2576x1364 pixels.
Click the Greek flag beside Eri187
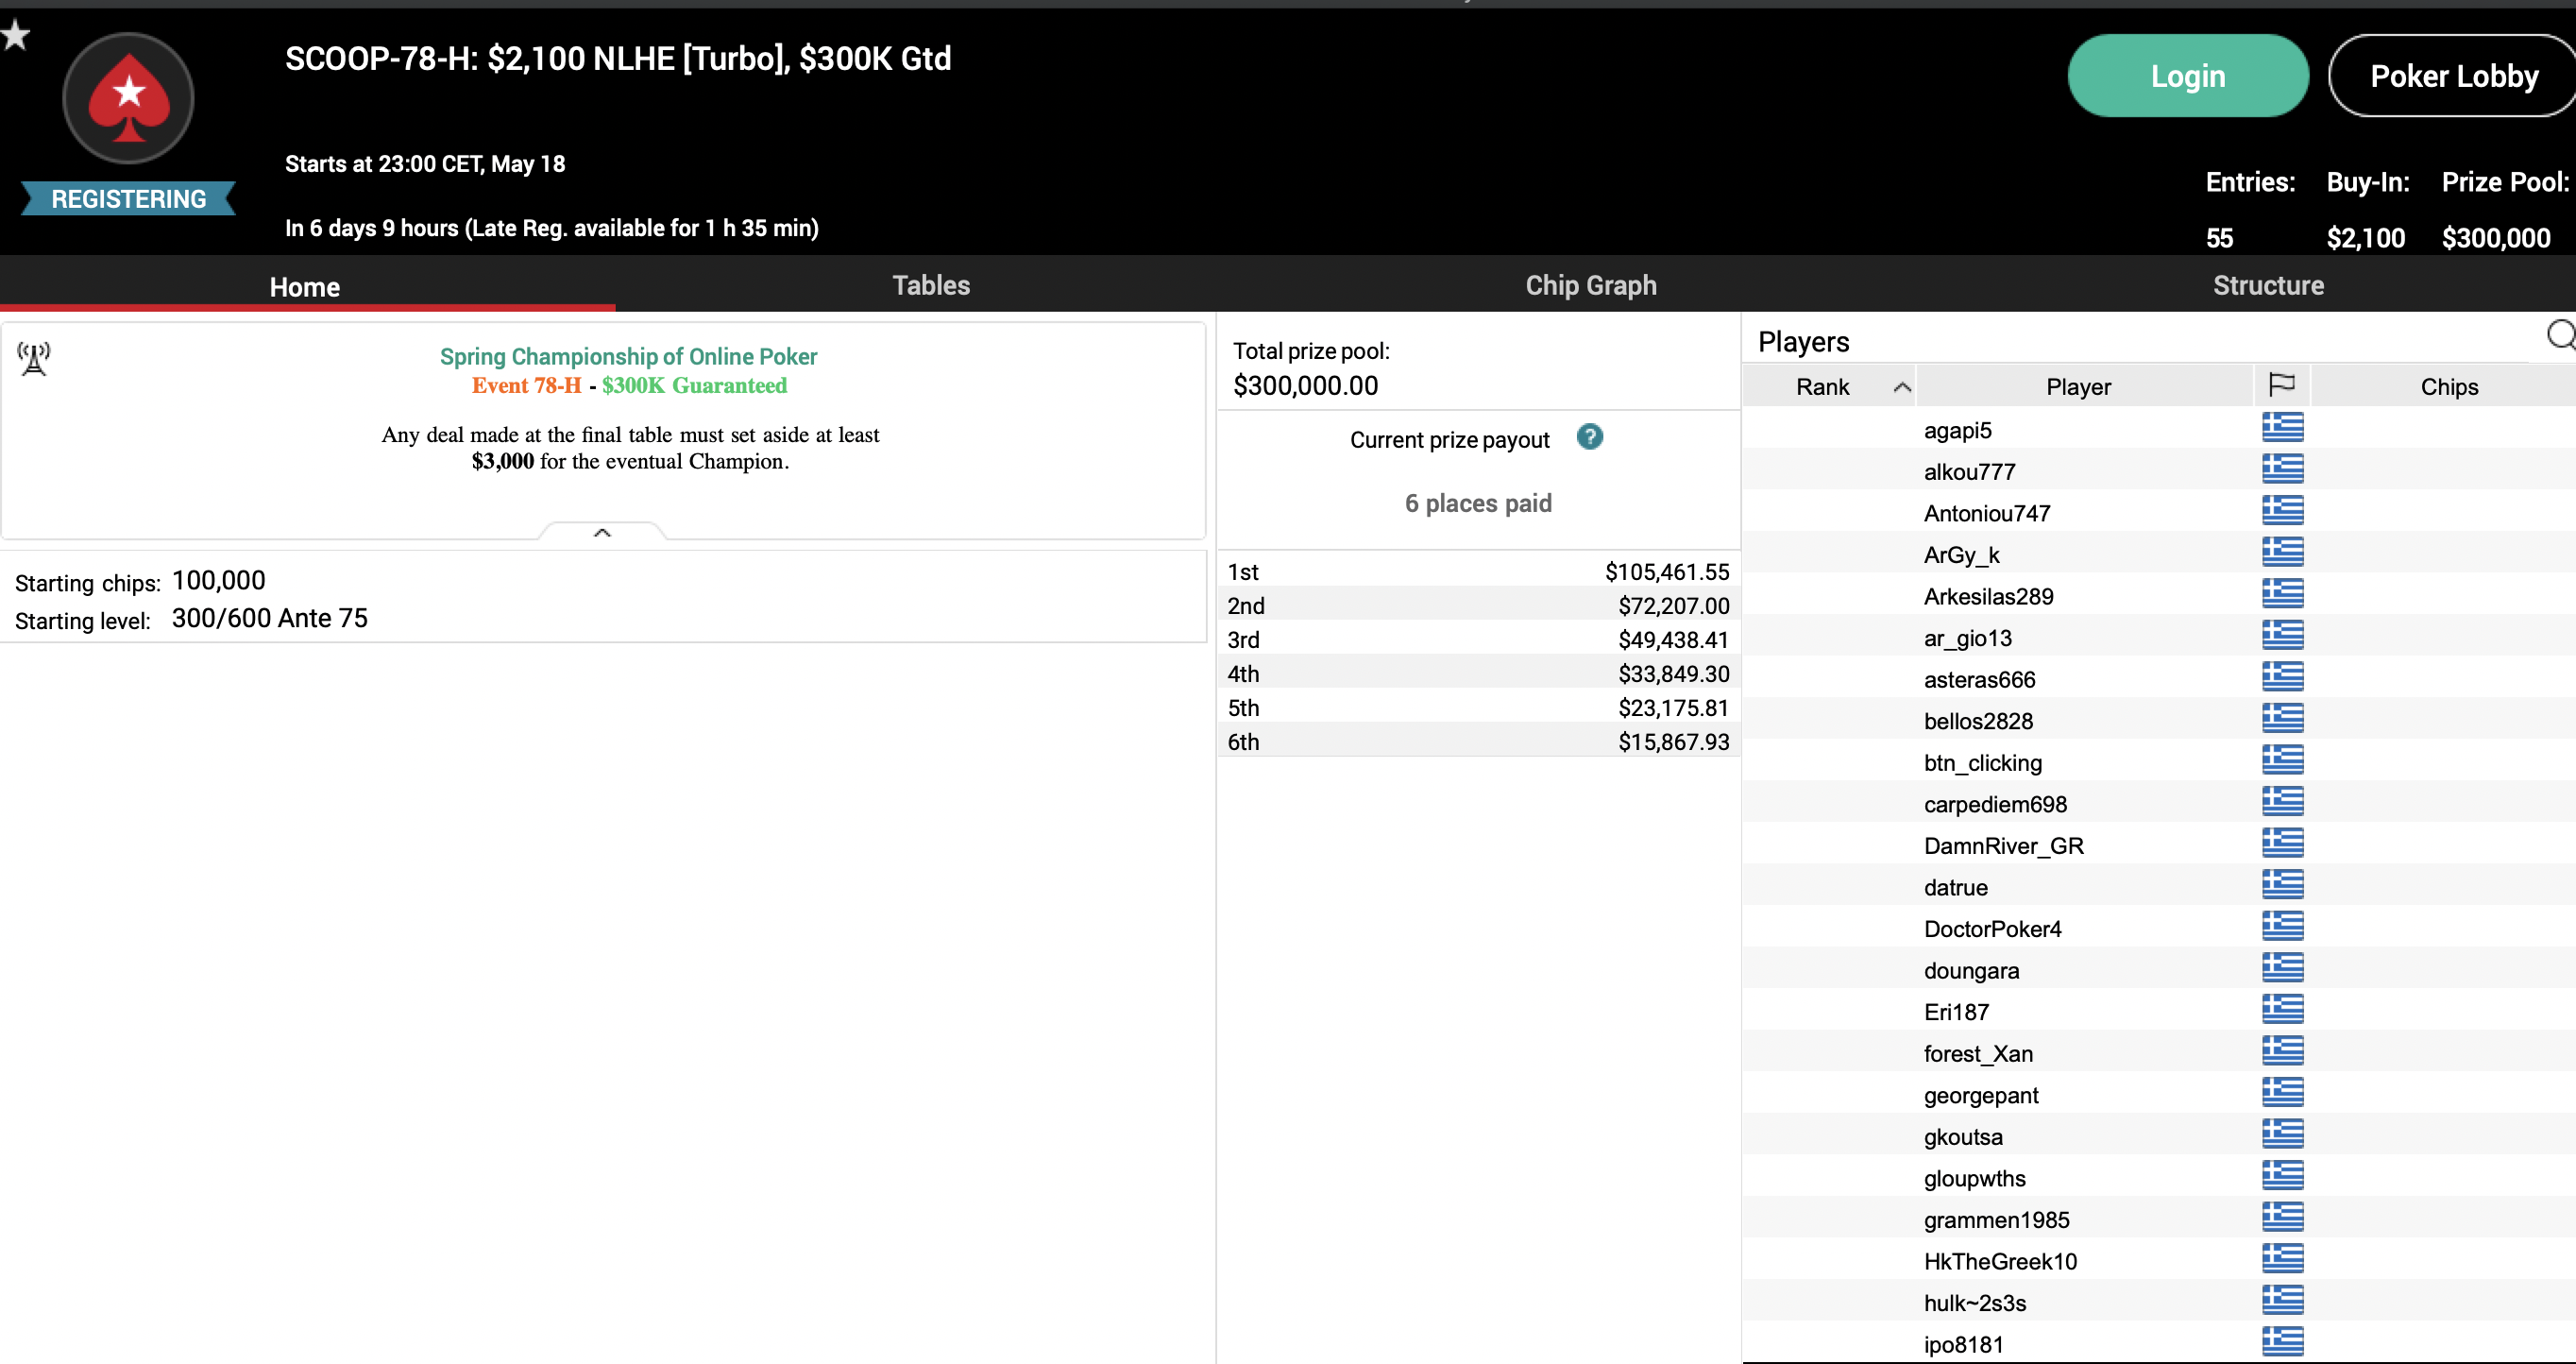pyautogui.click(x=2282, y=1009)
